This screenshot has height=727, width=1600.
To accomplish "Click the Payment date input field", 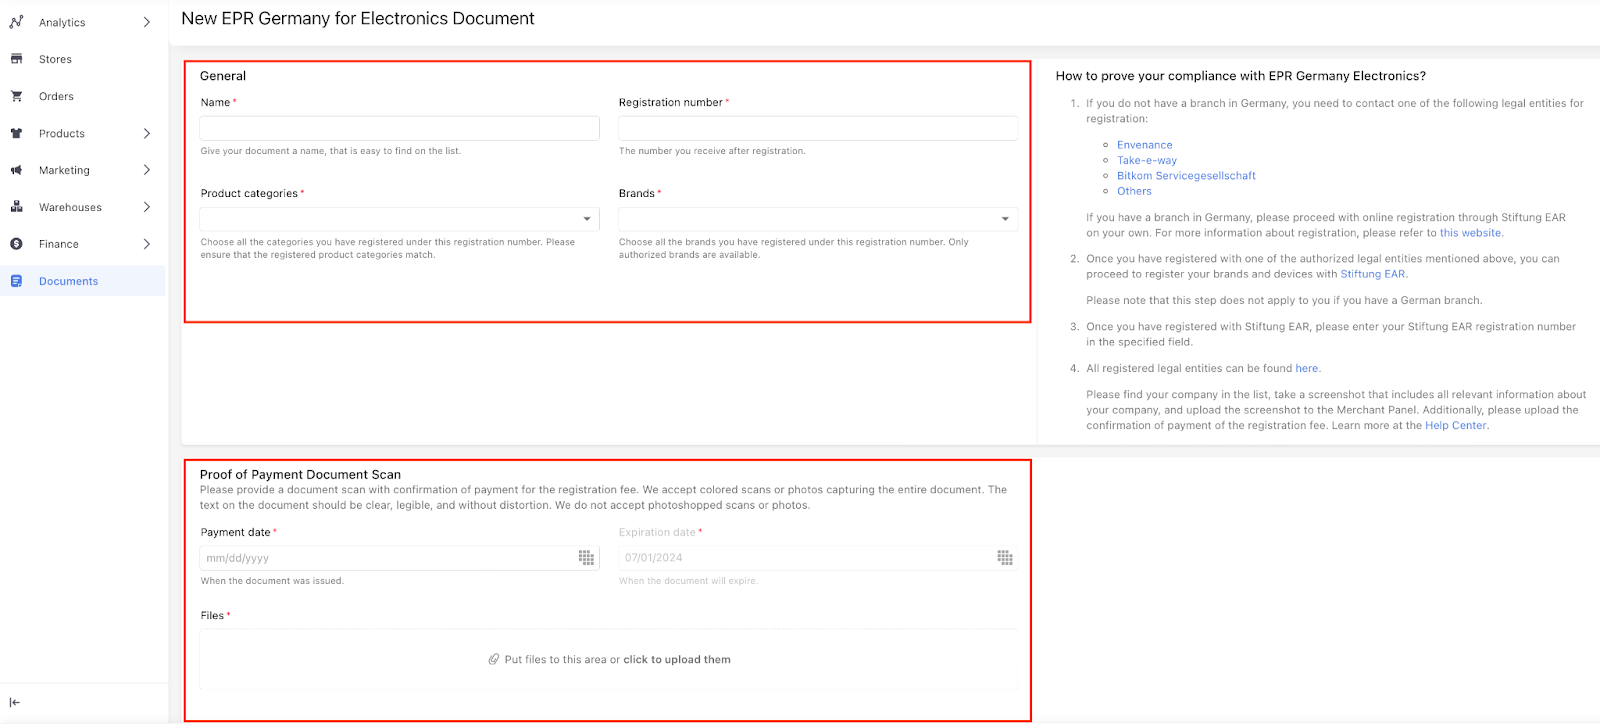I will pyautogui.click(x=400, y=558).
